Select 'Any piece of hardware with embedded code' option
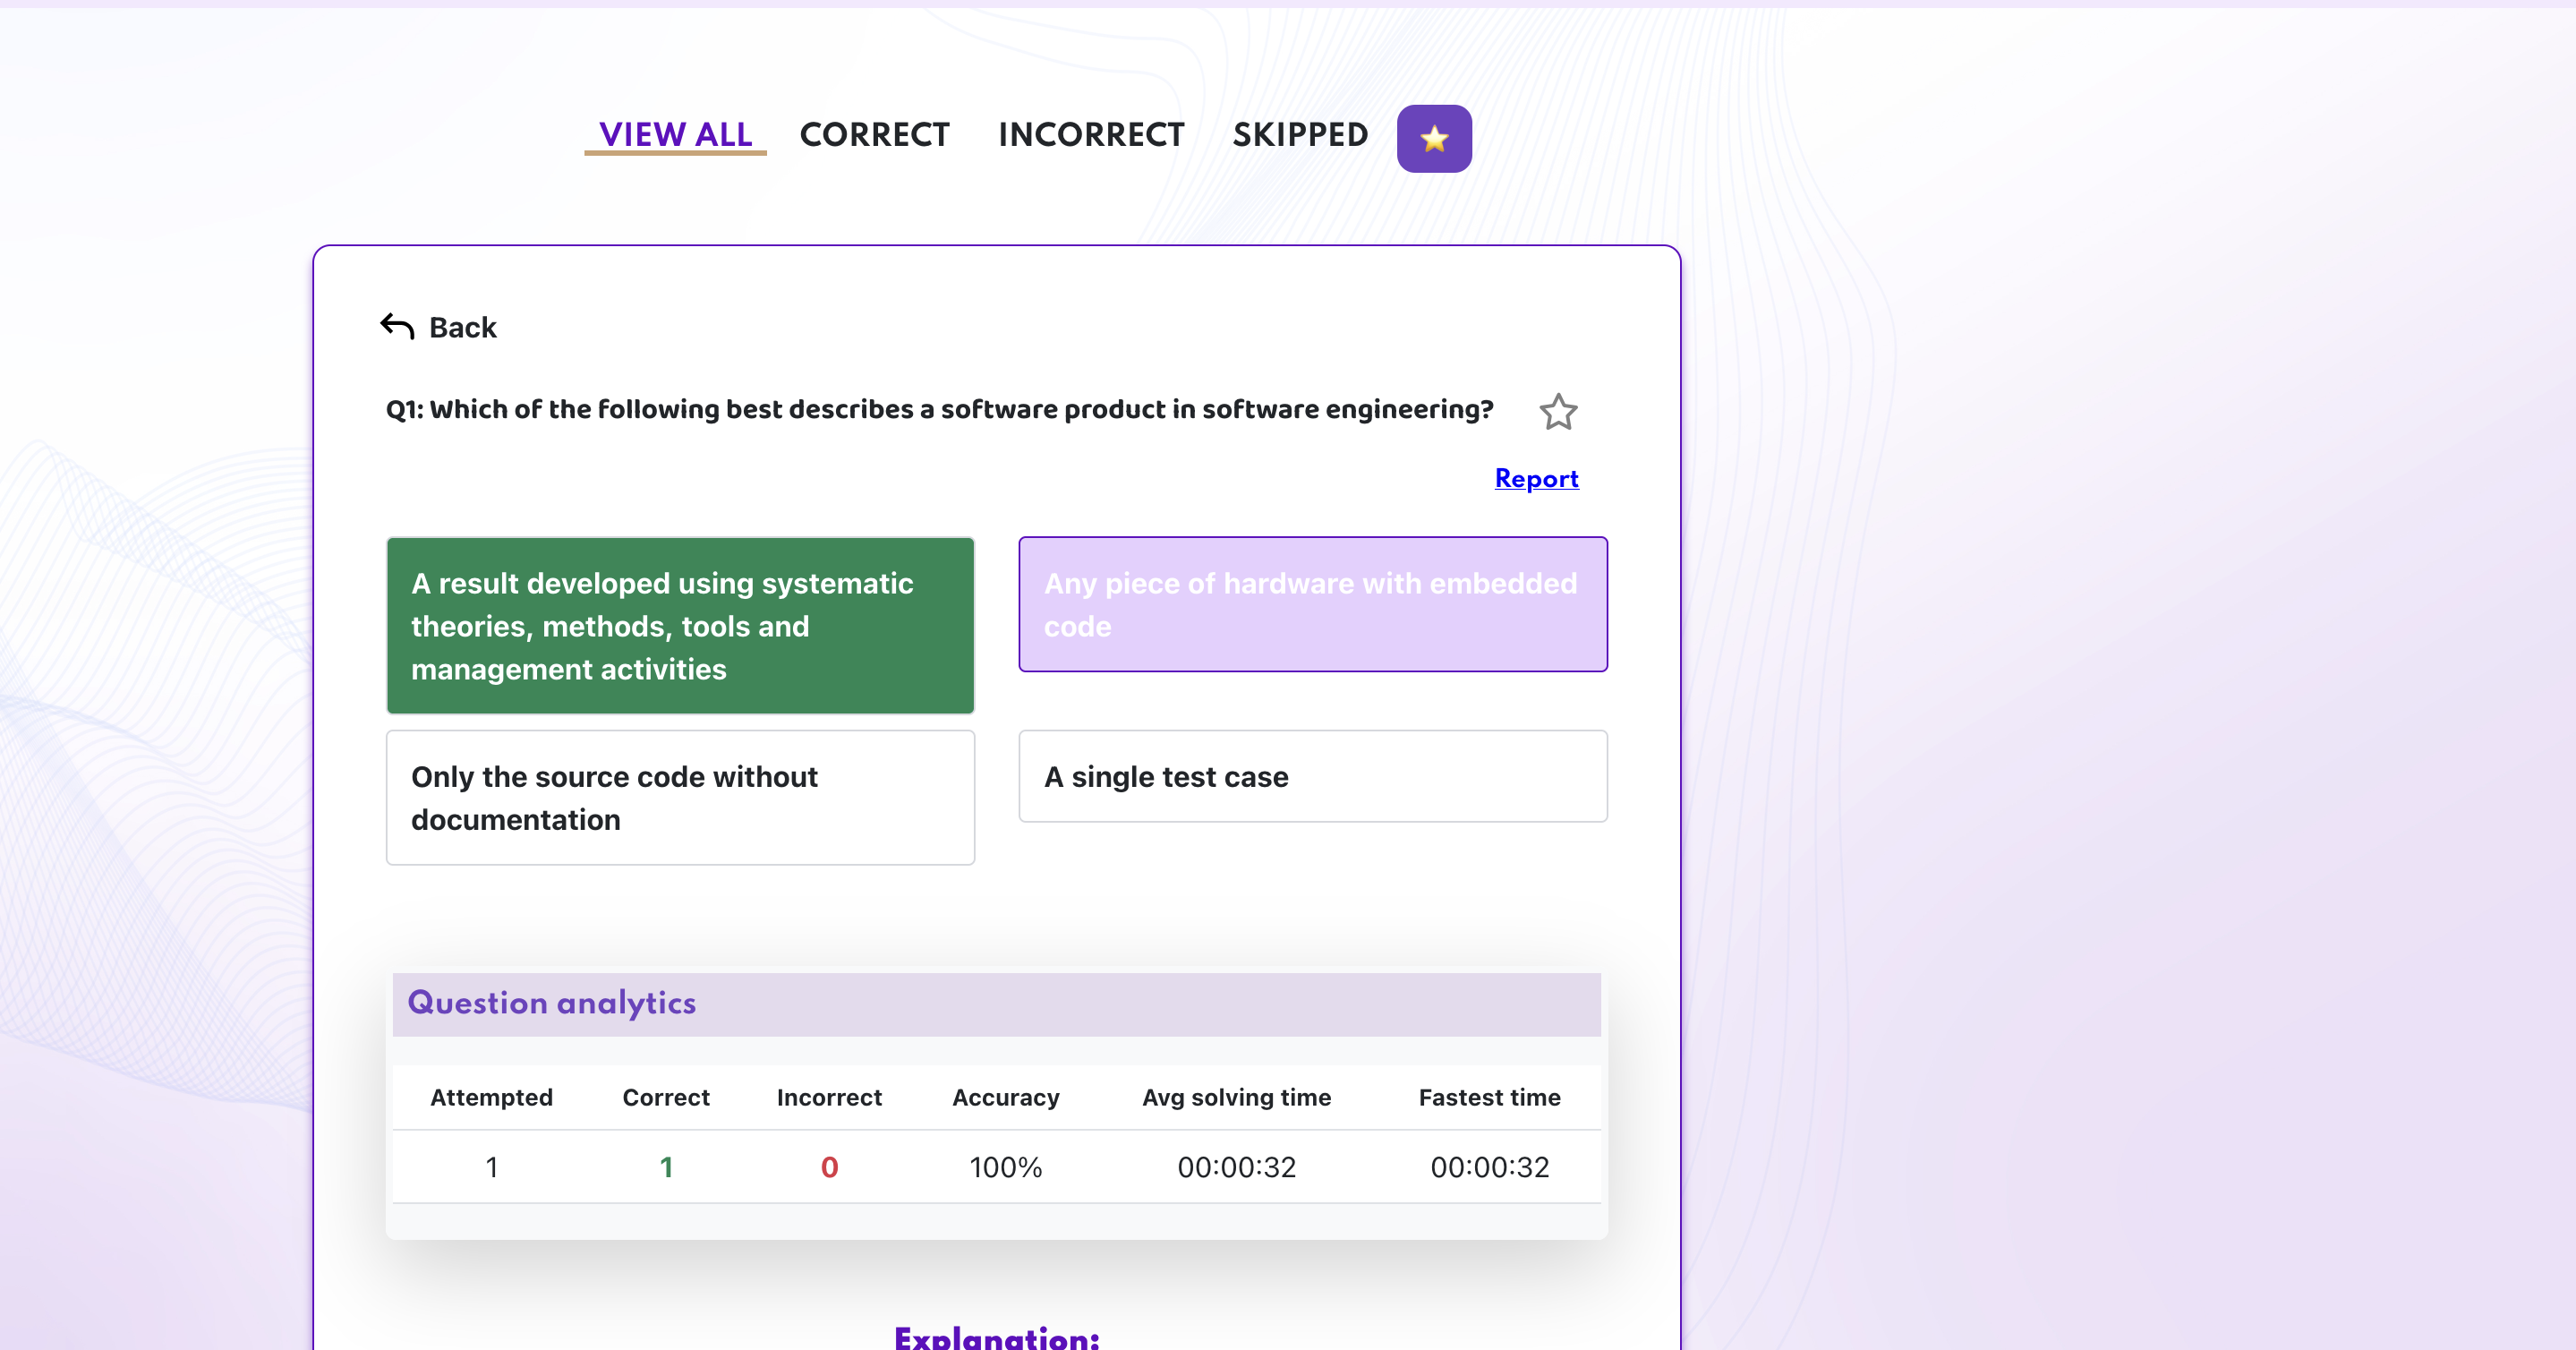Screen dimensions: 2576x1350 [1312, 604]
